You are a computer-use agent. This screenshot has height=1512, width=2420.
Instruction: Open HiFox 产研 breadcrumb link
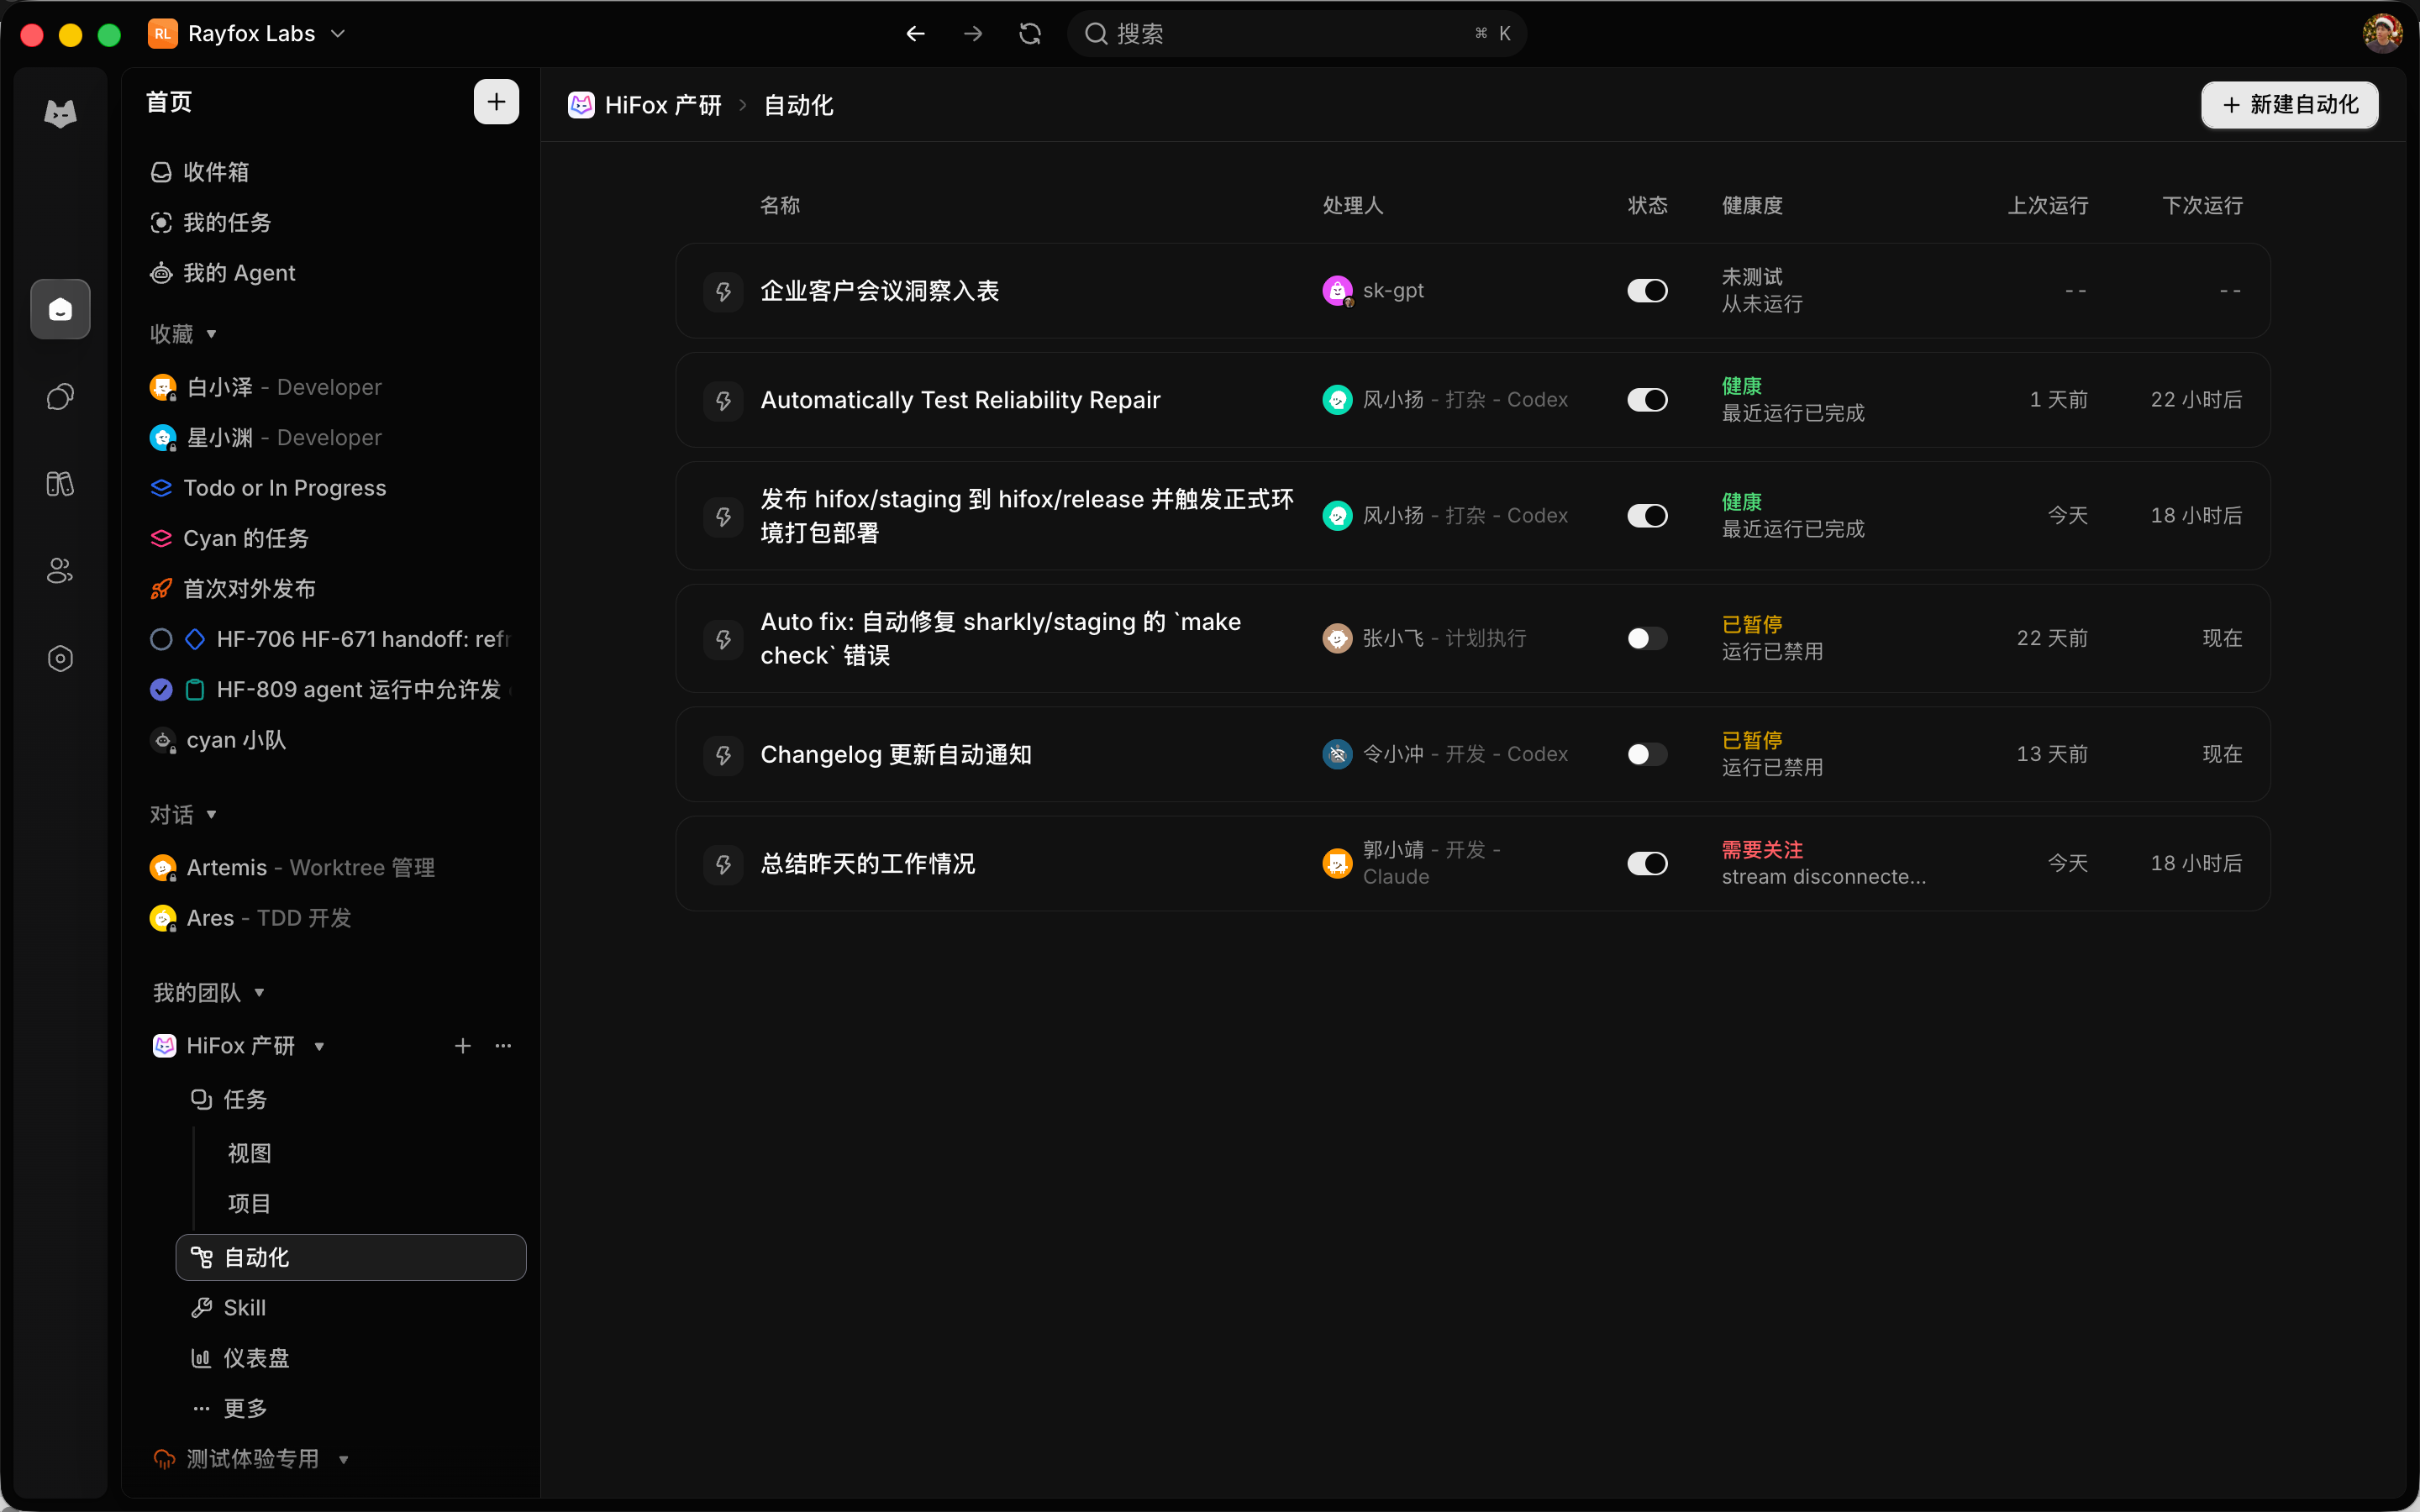point(663,105)
